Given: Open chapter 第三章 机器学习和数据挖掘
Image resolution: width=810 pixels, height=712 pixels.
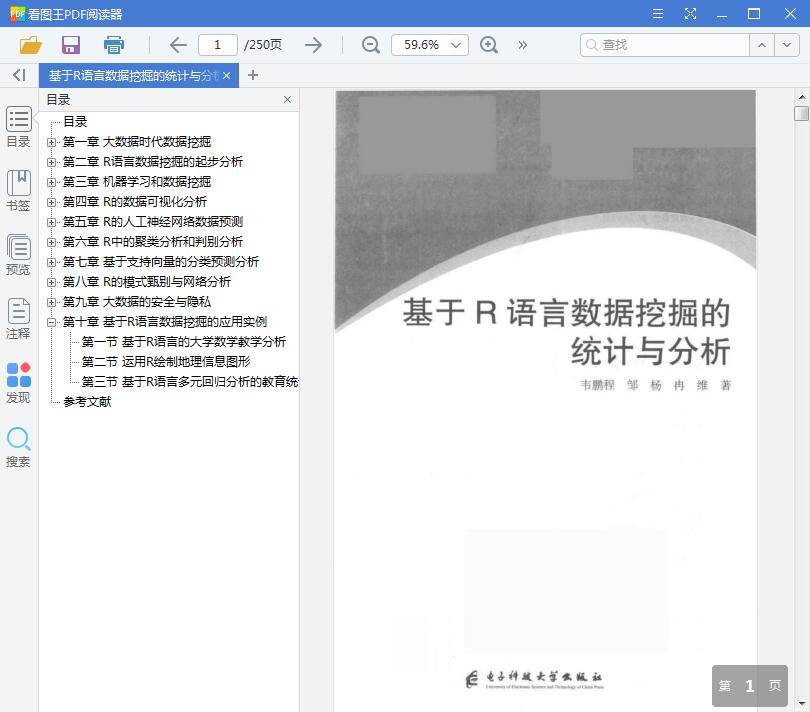Looking at the screenshot, I should pyautogui.click(x=136, y=182).
